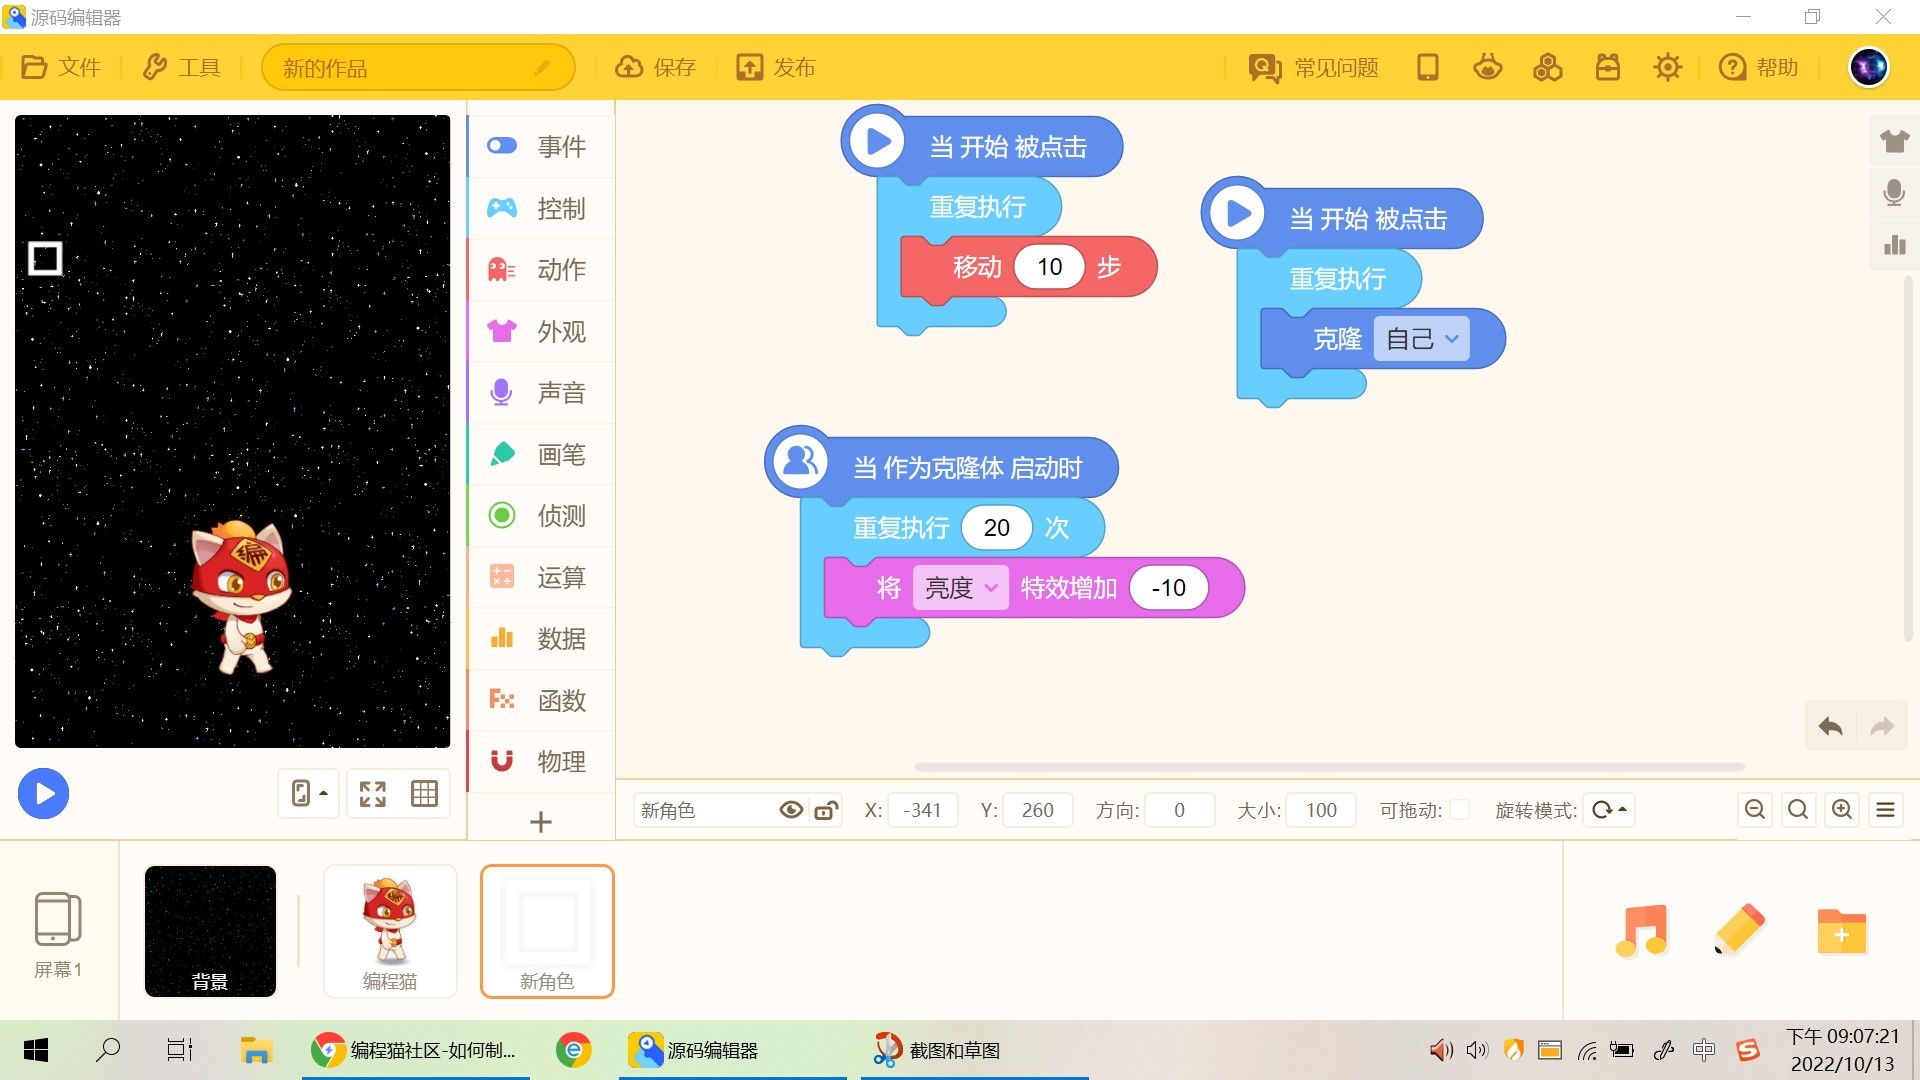Select the 物理 block category
This screenshot has width=1920, height=1080.
point(541,761)
